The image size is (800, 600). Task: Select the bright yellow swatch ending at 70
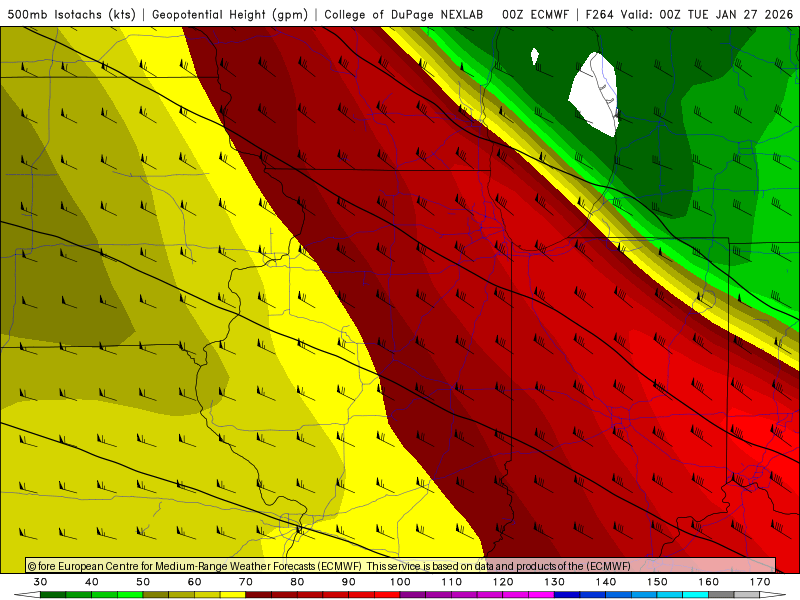click(233, 595)
